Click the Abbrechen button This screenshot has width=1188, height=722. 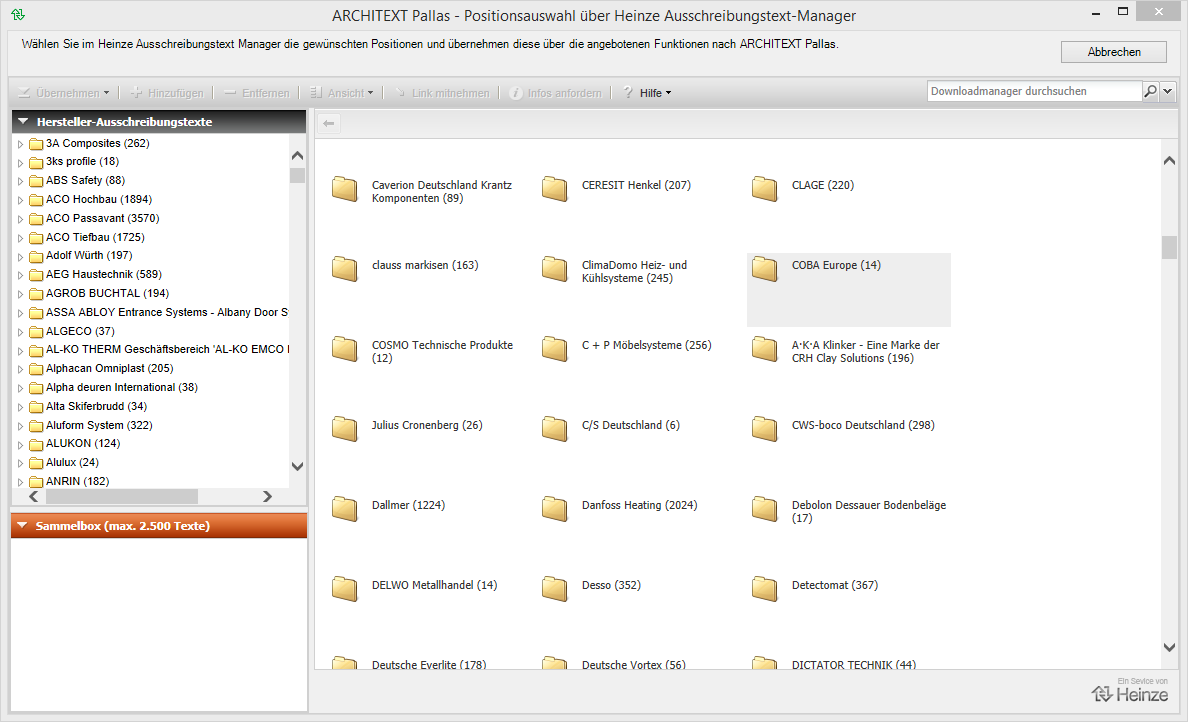(1114, 52)
